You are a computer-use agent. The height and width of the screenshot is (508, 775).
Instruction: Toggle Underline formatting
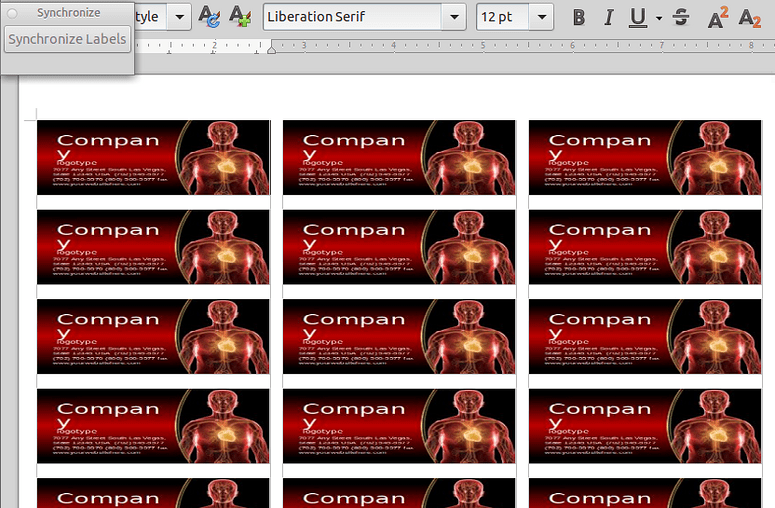(x=638, y=17)
